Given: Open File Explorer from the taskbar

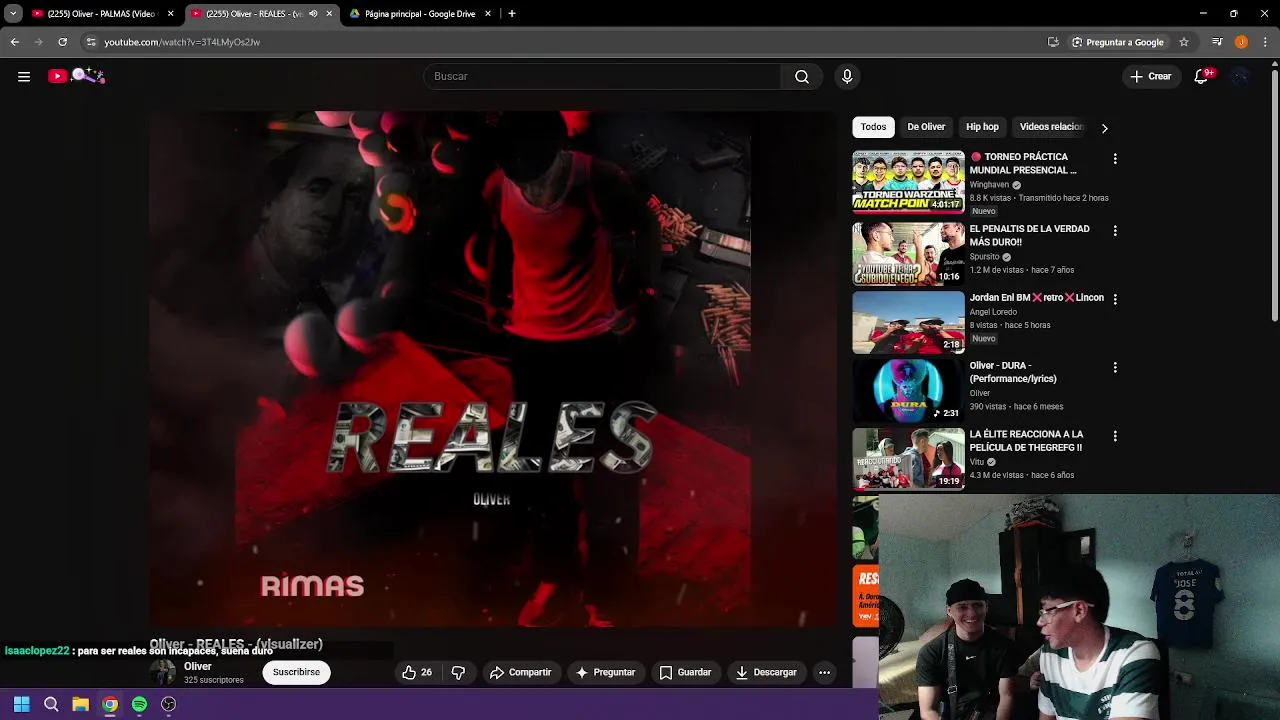Looking at the screenshot, I should 80,704.
